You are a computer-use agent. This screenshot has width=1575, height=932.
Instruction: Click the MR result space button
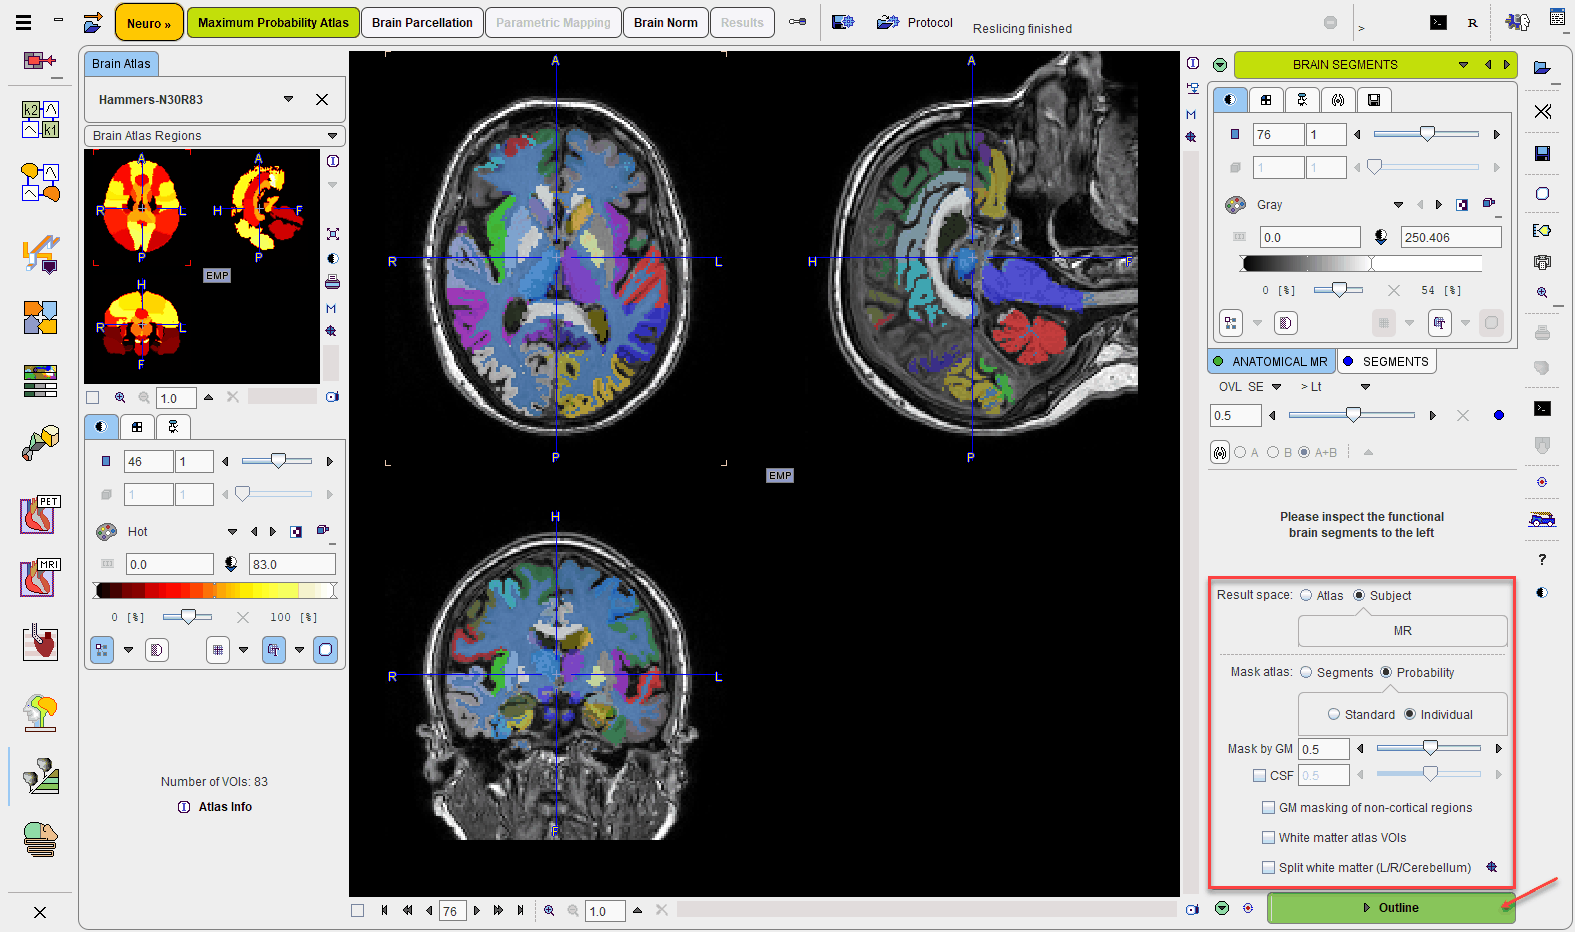[1402, 631]
